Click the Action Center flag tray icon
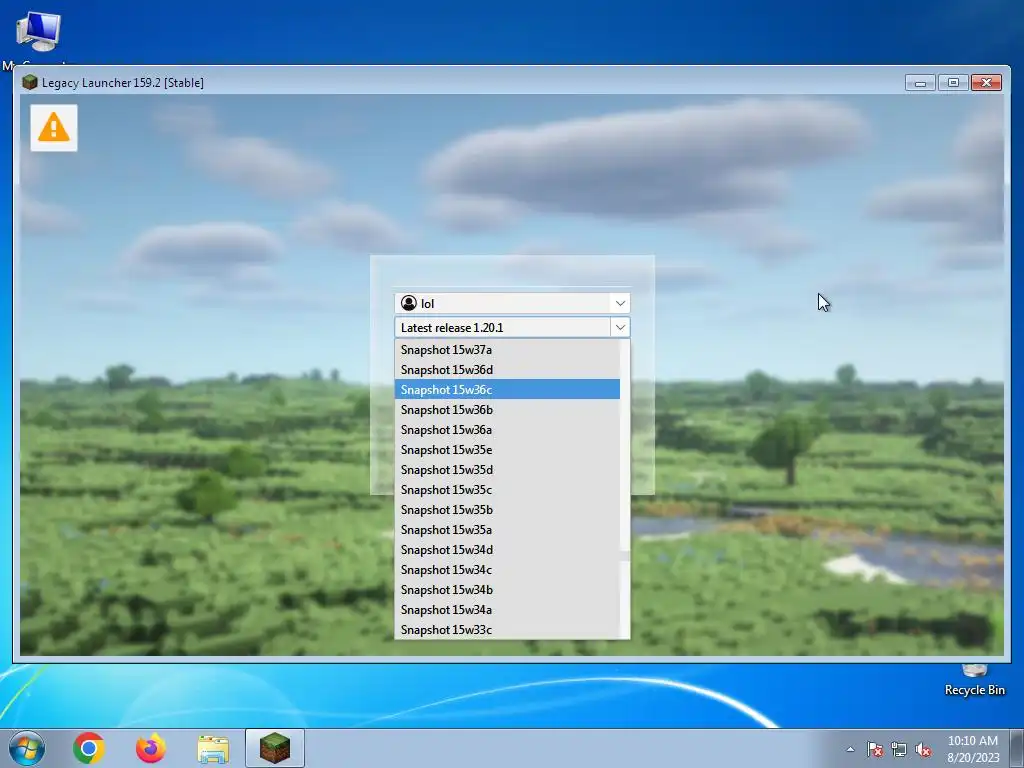Viewport: 1024px width, 768px height. (x=875, y=749)
